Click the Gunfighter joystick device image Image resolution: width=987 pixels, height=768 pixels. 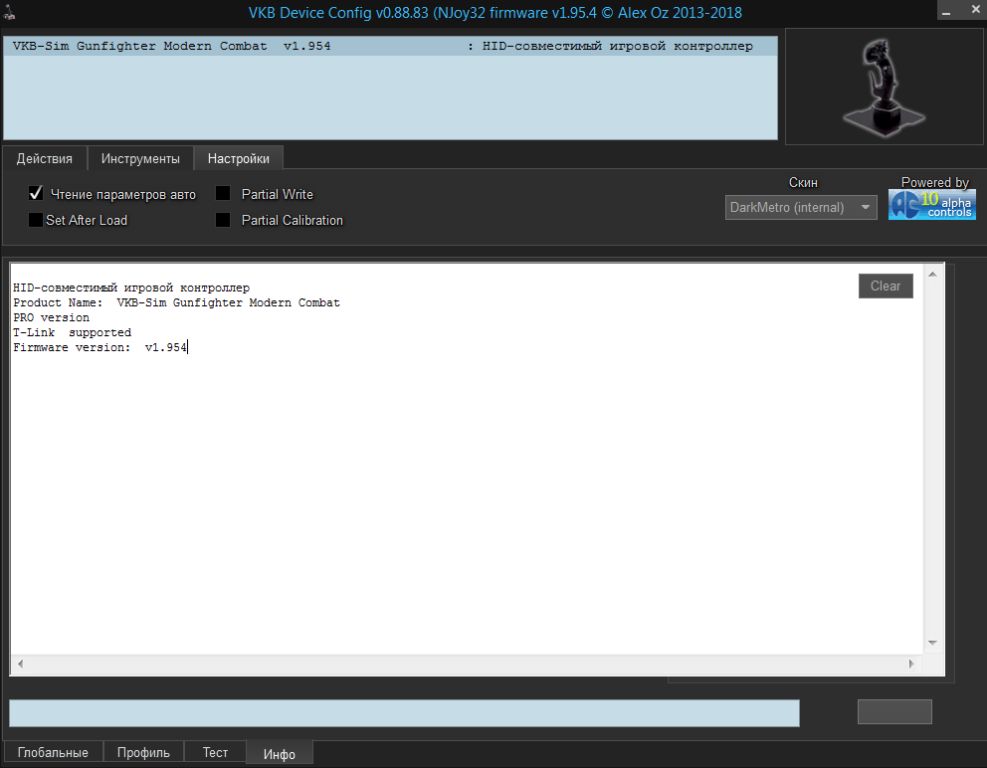click(884, 87)
